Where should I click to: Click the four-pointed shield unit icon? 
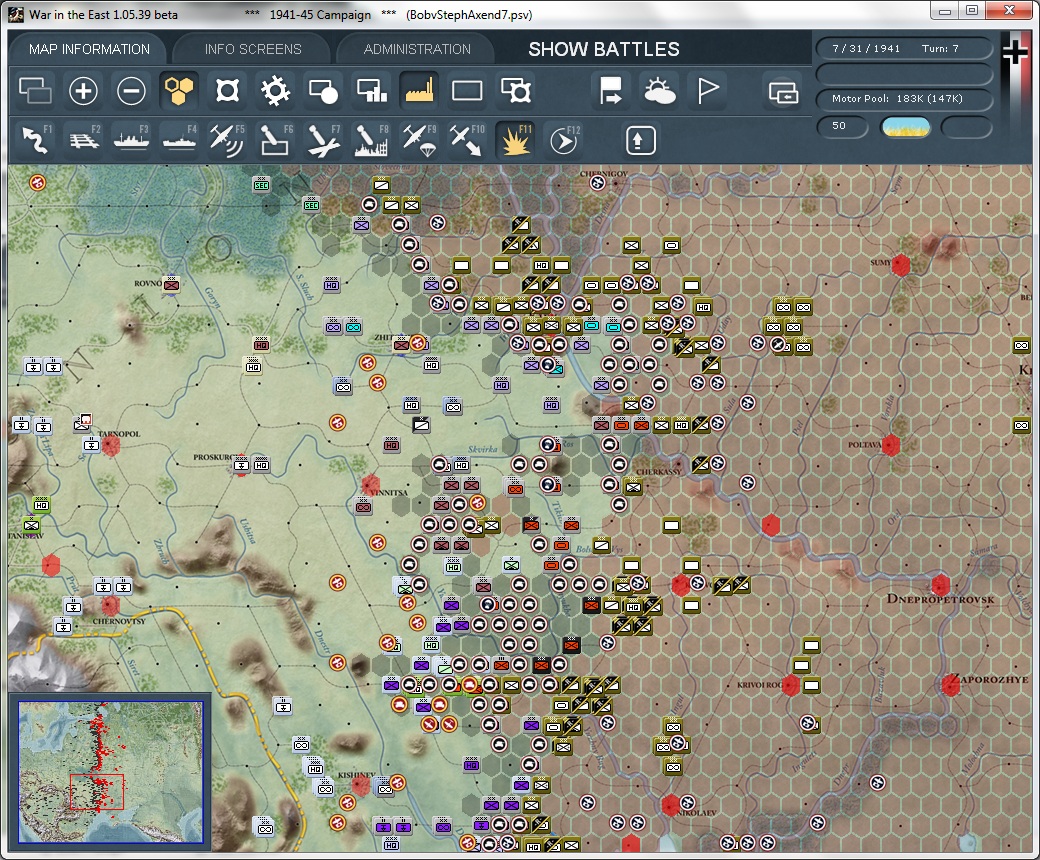(x=228, y=91)
